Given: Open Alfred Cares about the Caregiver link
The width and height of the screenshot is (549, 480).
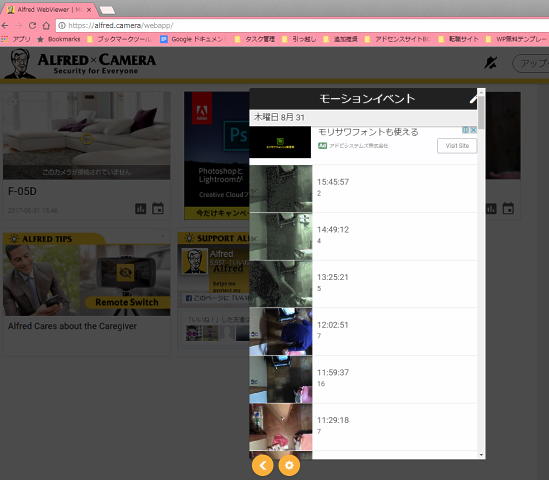Looking at the screenshot, I should [x=72, y=326].
